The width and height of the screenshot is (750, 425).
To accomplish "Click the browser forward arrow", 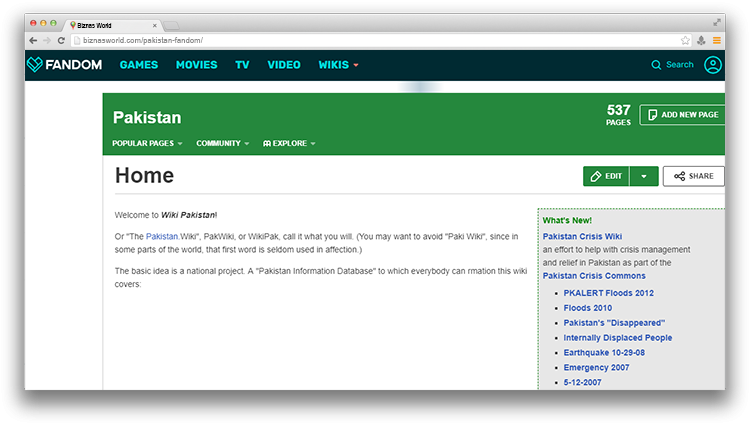I will click(x=47, y=40).
